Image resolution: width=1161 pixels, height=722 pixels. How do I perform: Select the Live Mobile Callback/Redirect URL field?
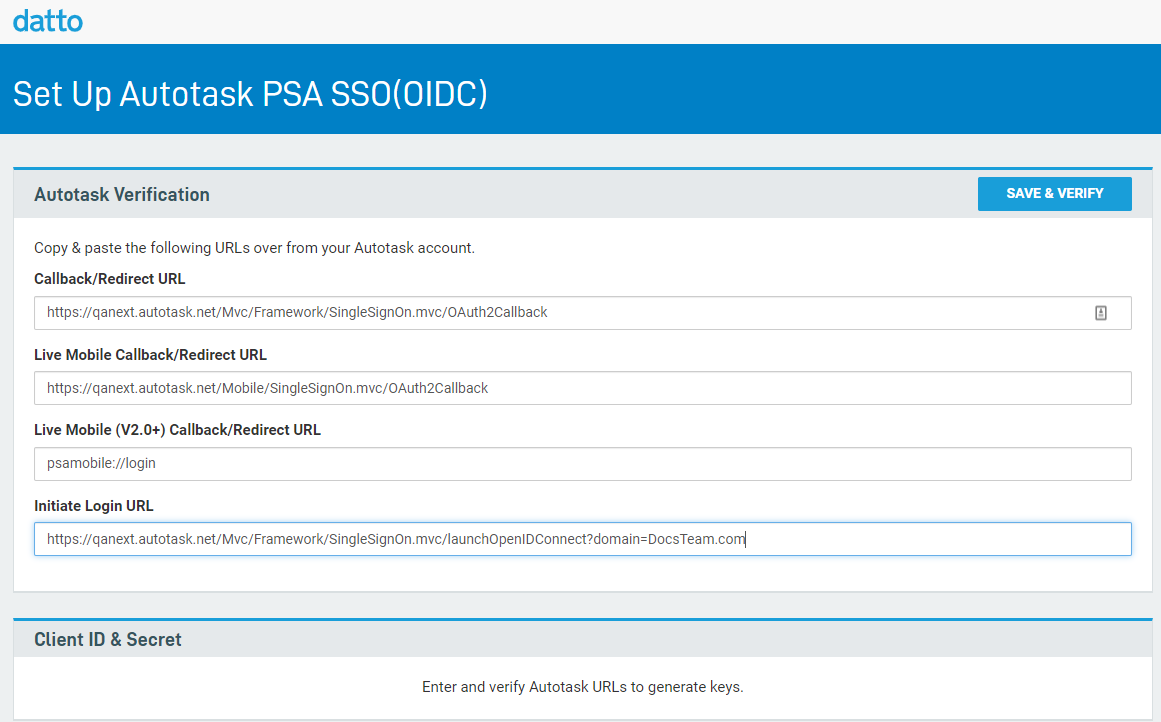pyautogui.click(x=582, y=388)
